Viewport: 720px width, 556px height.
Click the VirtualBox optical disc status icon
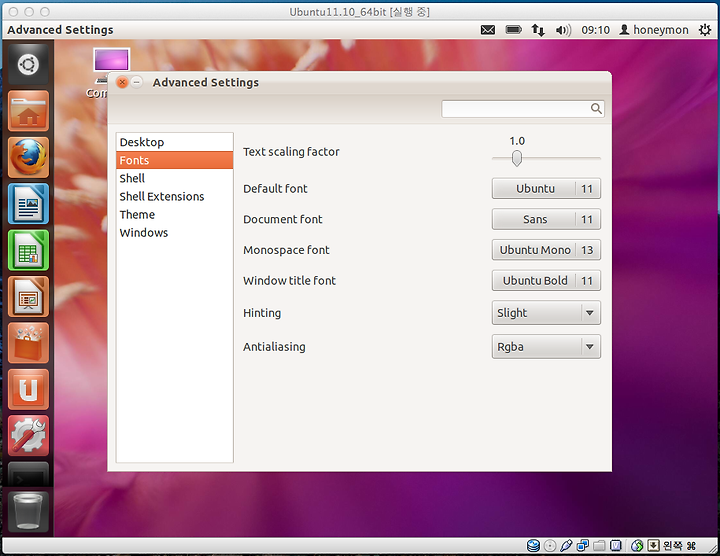550,545
